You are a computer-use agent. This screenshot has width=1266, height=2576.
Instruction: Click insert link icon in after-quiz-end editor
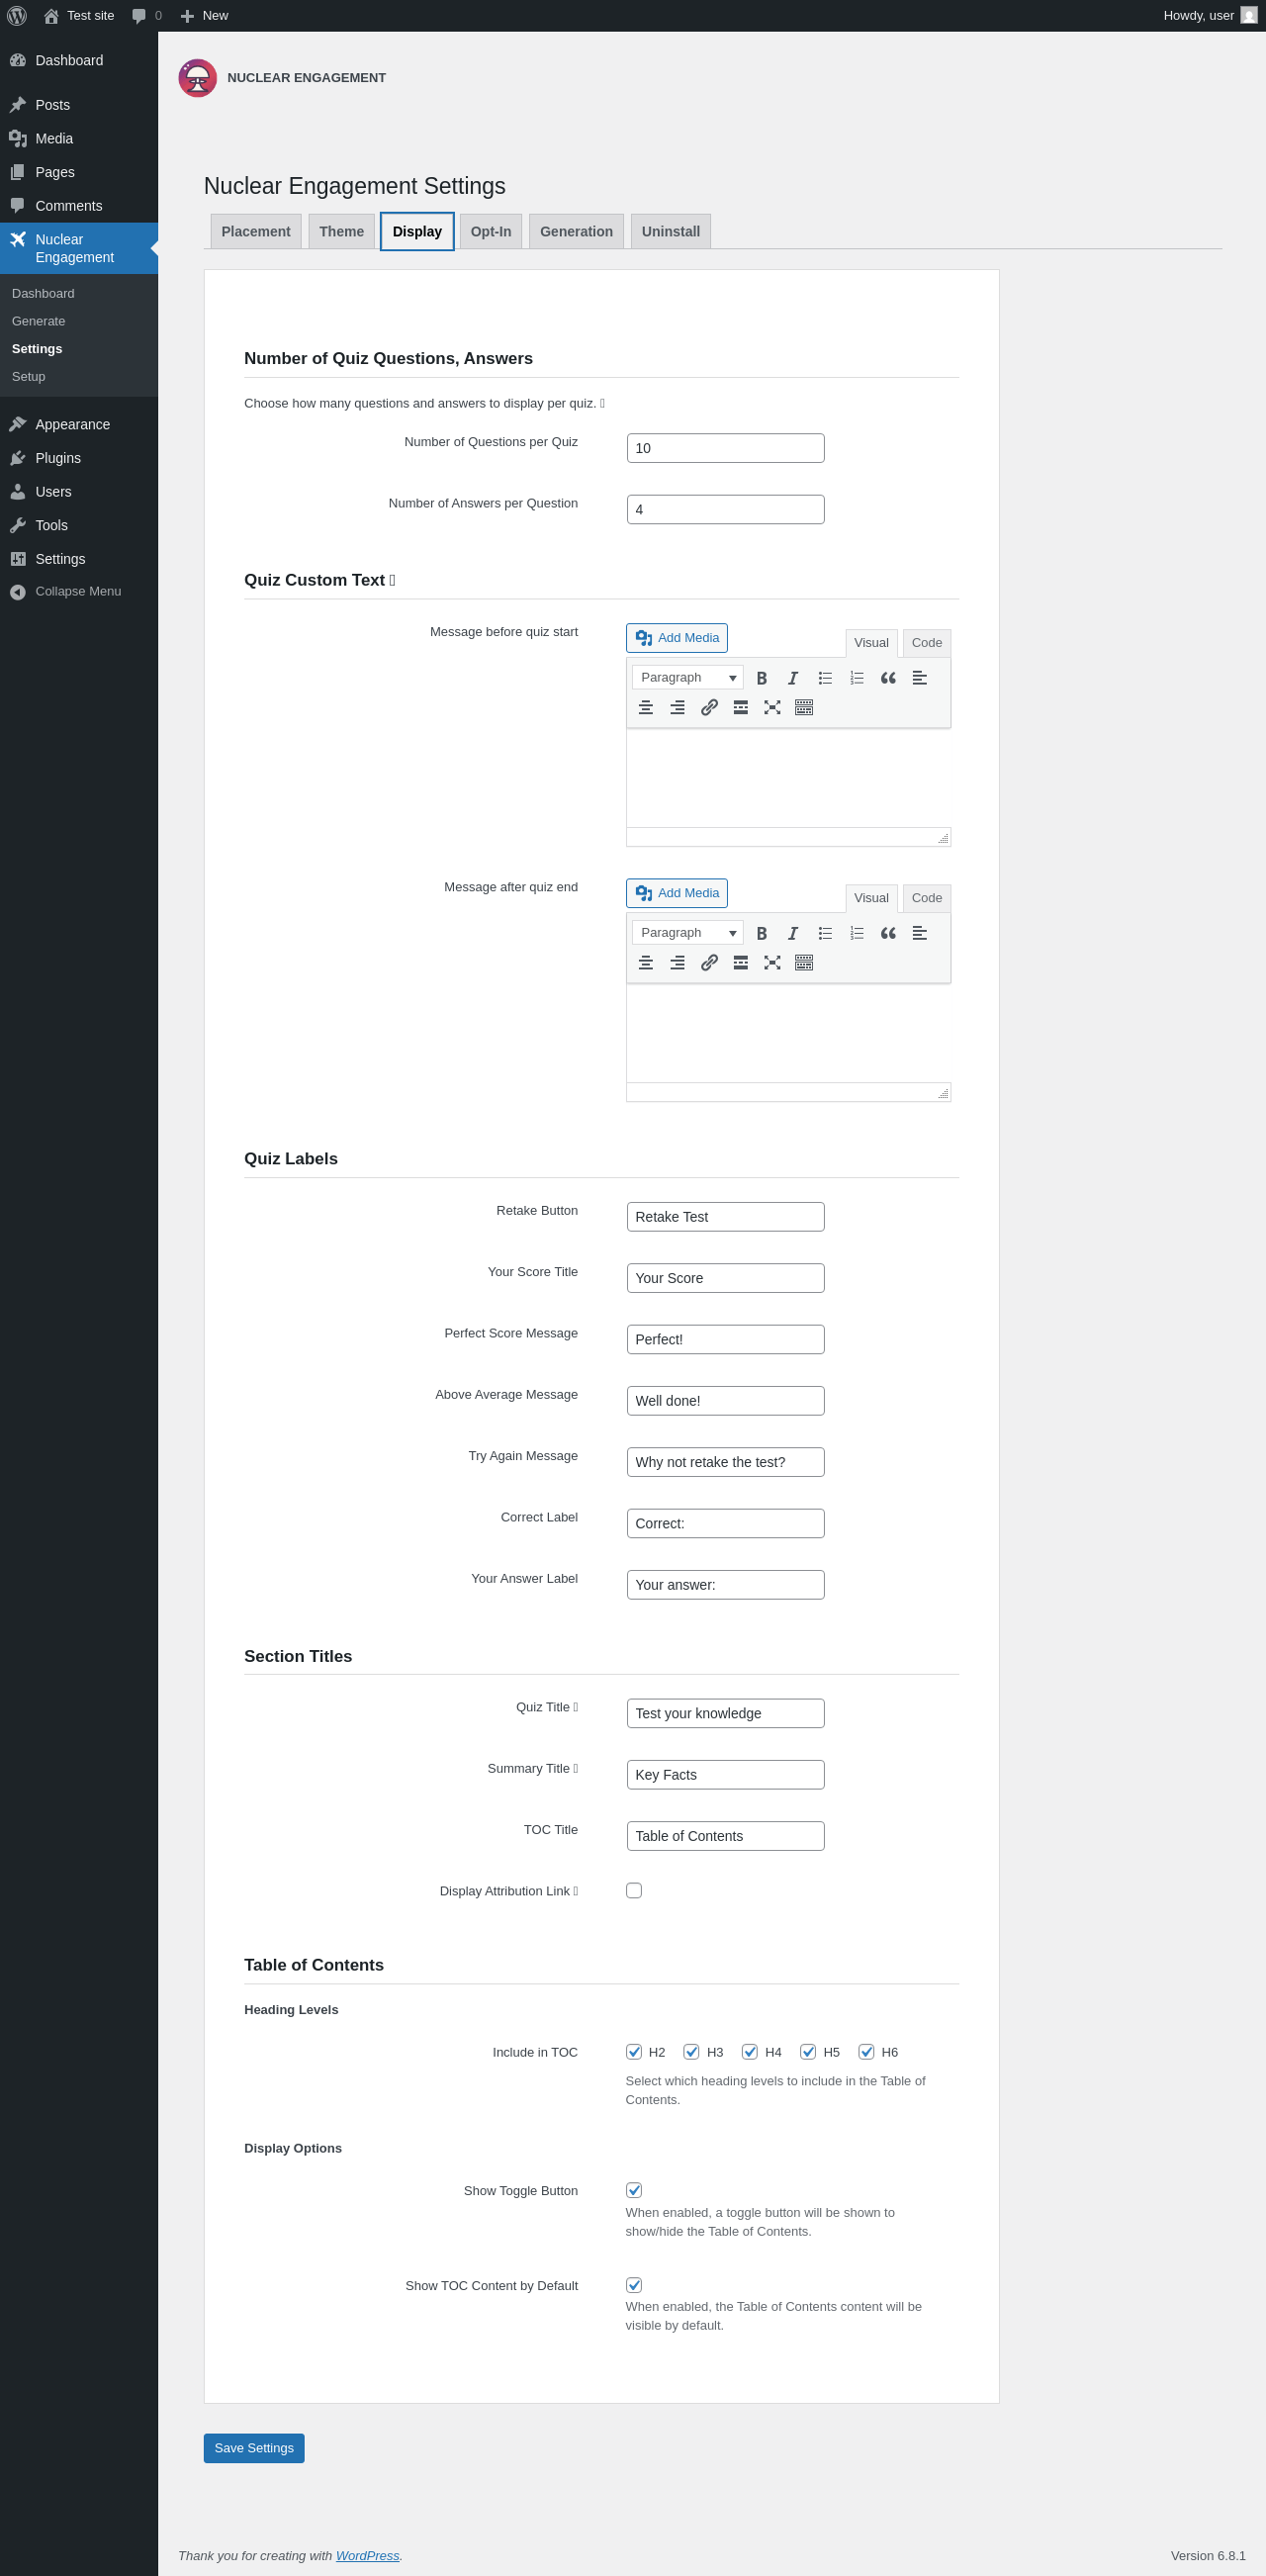pos(709,962)
